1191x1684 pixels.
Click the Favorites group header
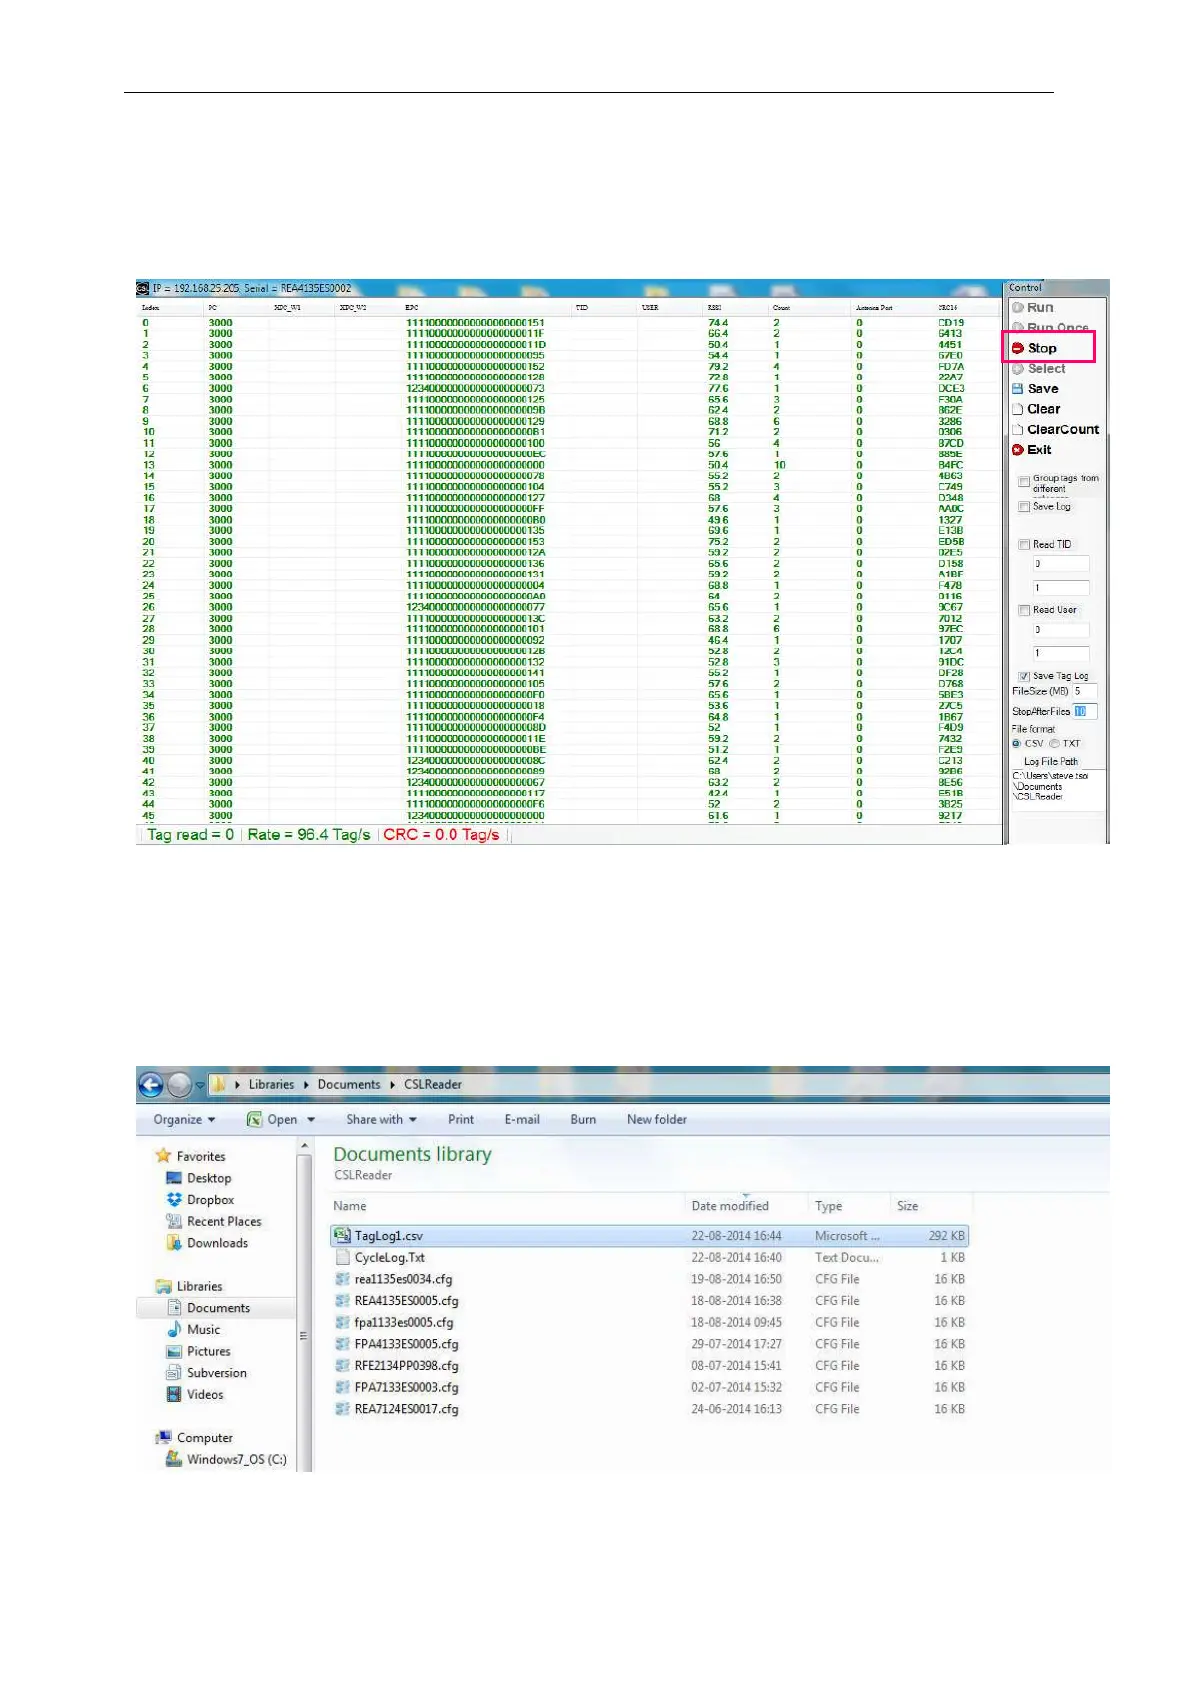point(190,1156)
